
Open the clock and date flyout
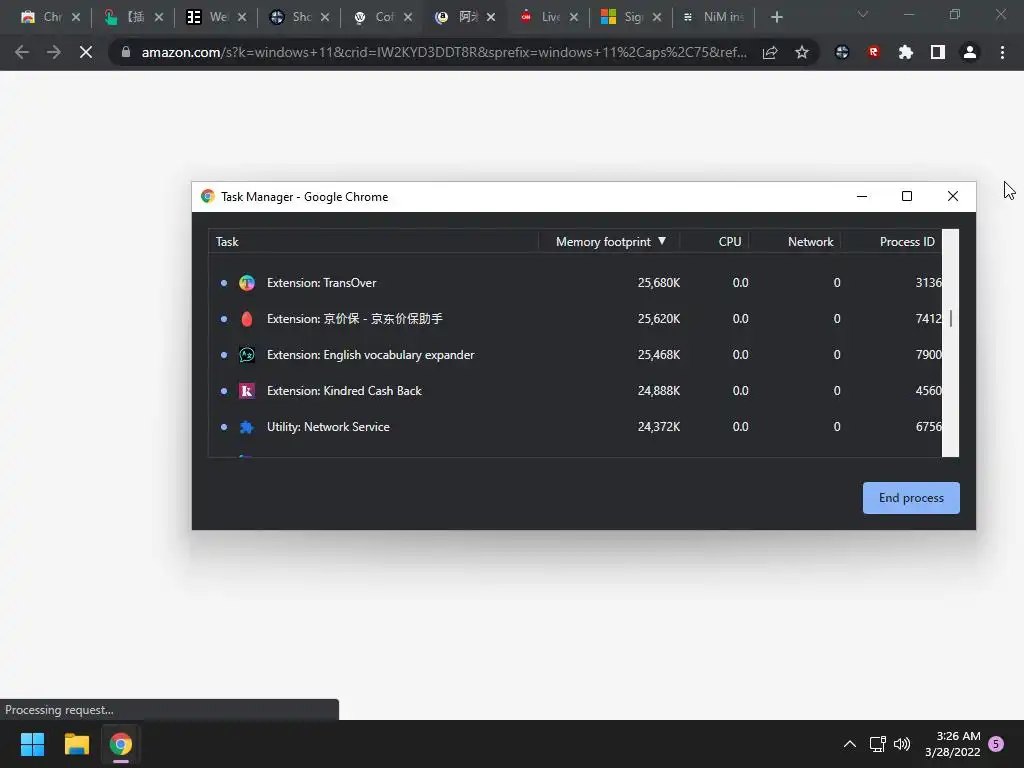point(953,744)
